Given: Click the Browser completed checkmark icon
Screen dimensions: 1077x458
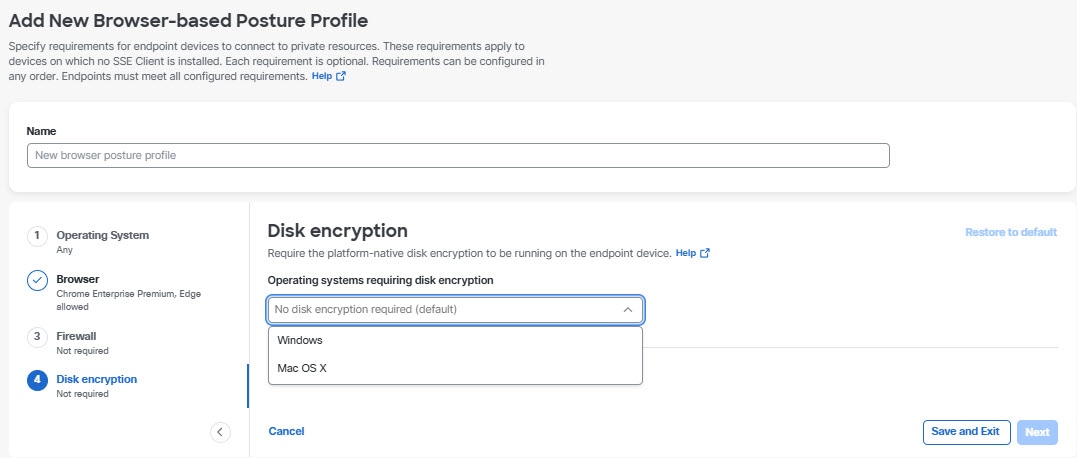Looking at the screenshot, I should (x=37, y=280).
